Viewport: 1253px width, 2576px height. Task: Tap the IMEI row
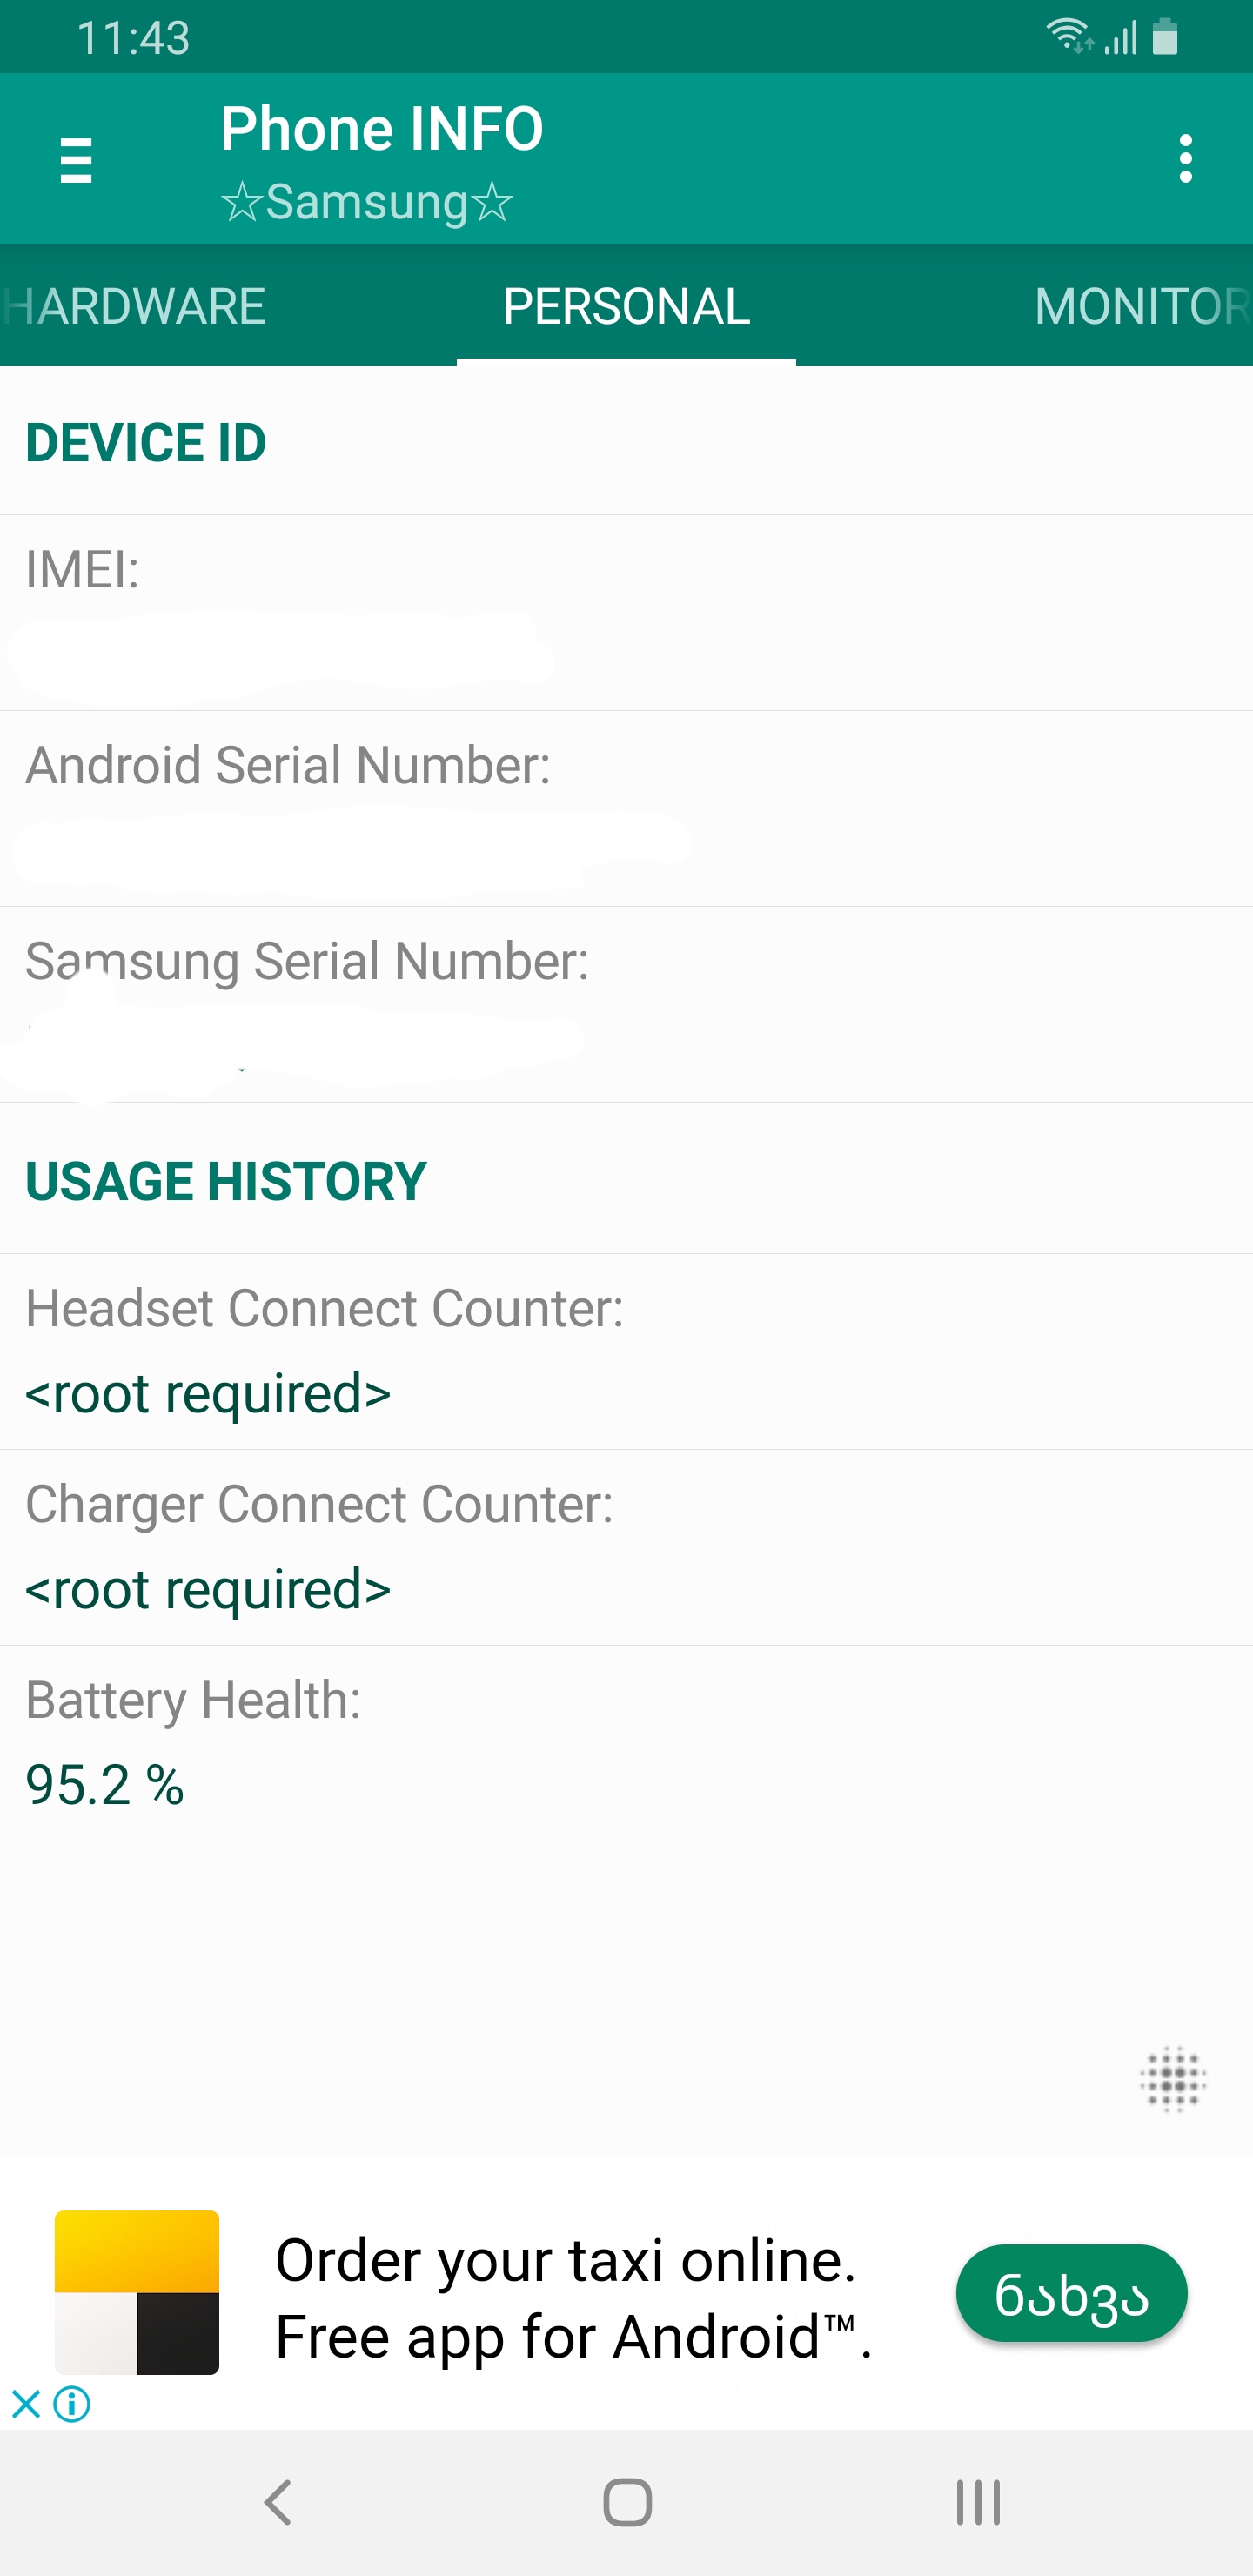[626, 613]
